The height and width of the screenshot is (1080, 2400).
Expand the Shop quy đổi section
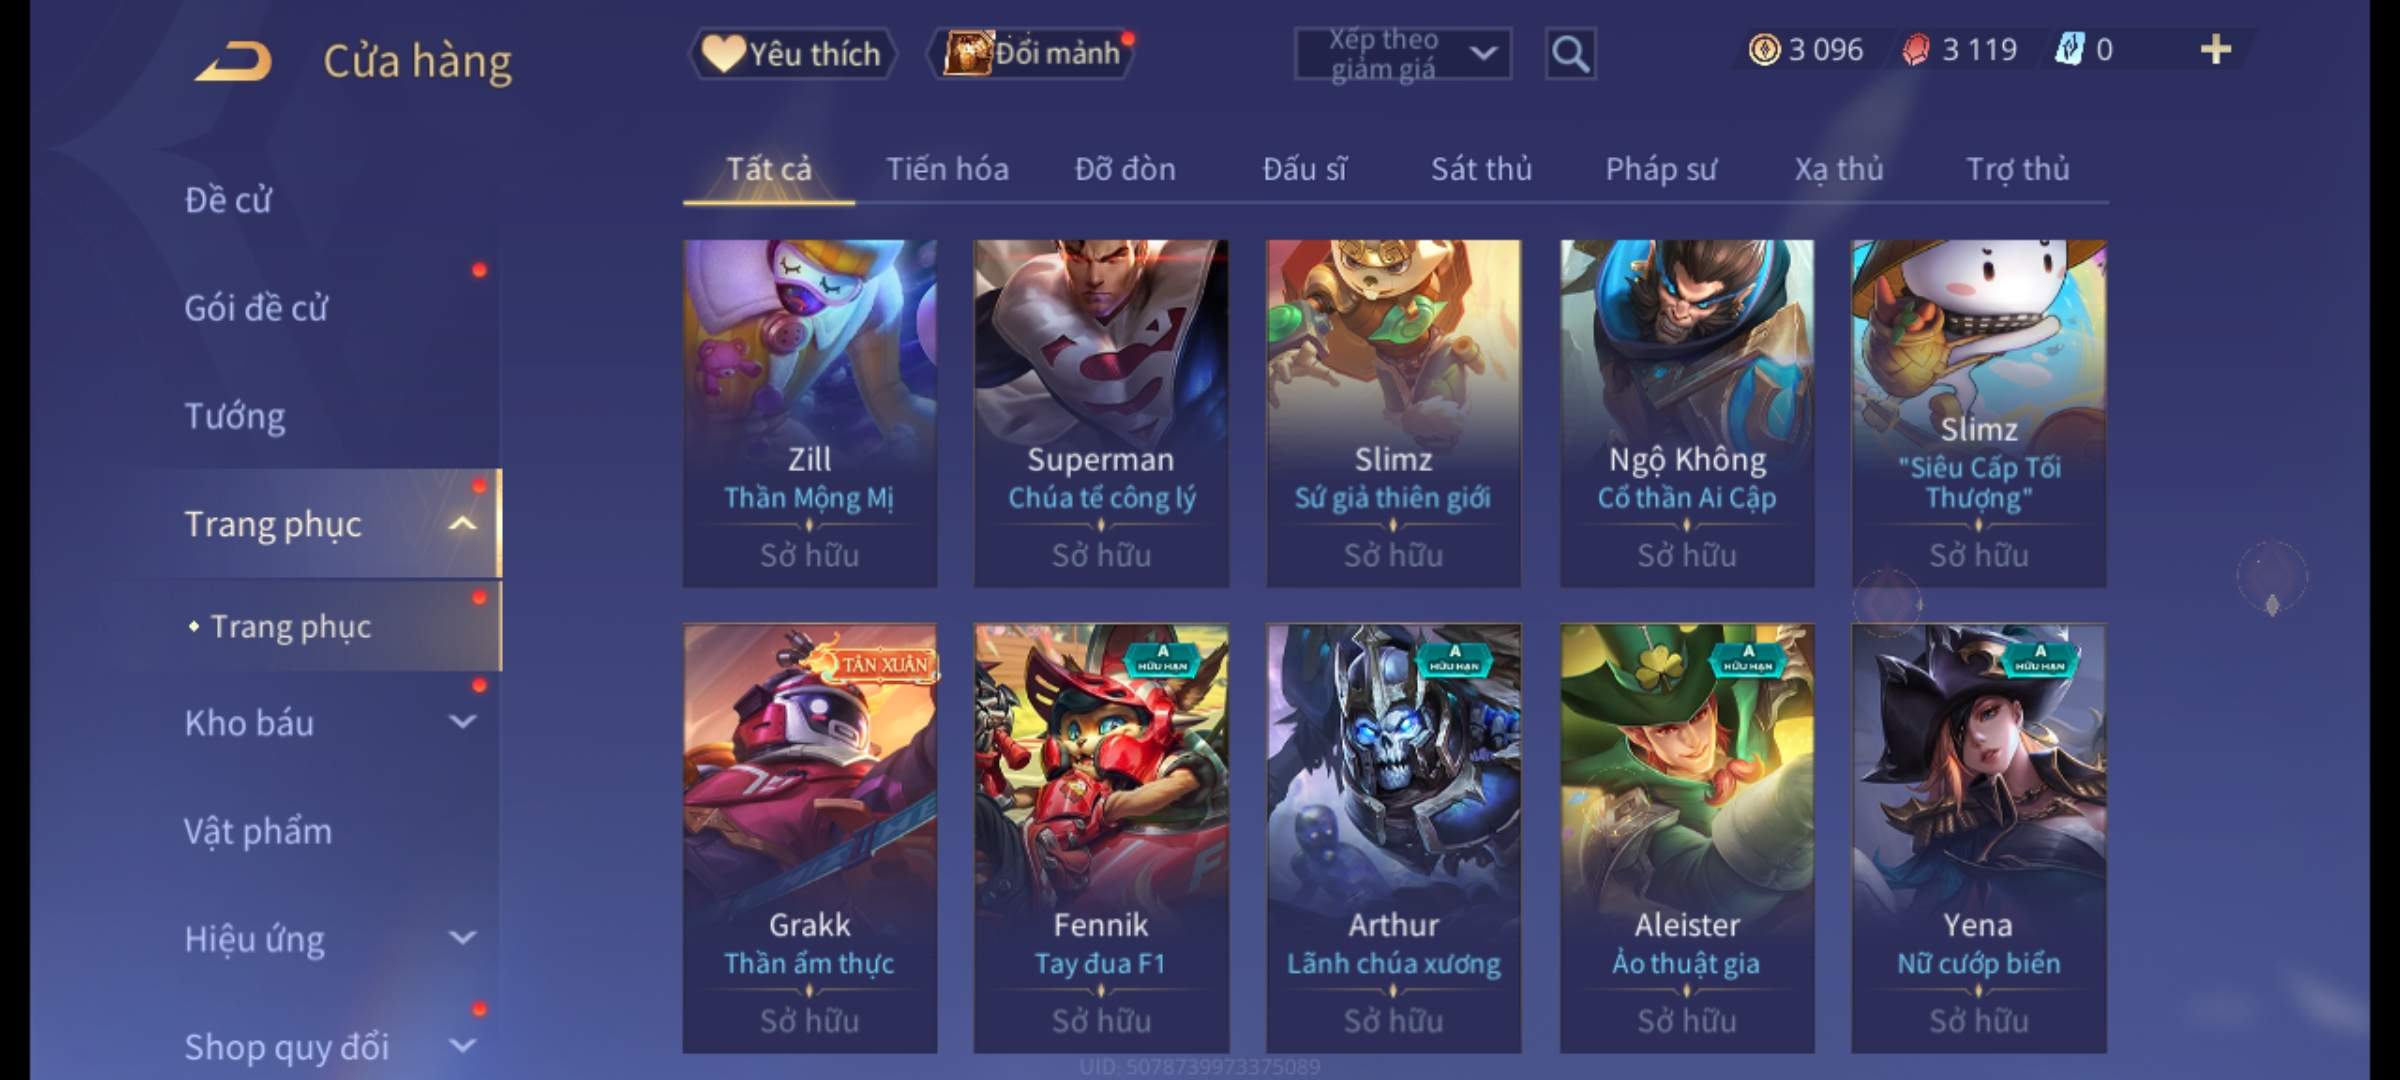click(x=462, y=1046)
